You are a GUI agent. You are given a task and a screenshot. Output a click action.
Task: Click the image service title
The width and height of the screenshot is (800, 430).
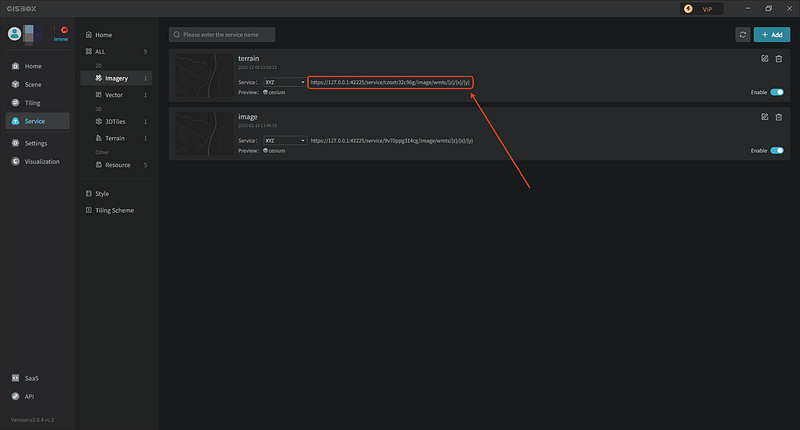coord(247,116)
